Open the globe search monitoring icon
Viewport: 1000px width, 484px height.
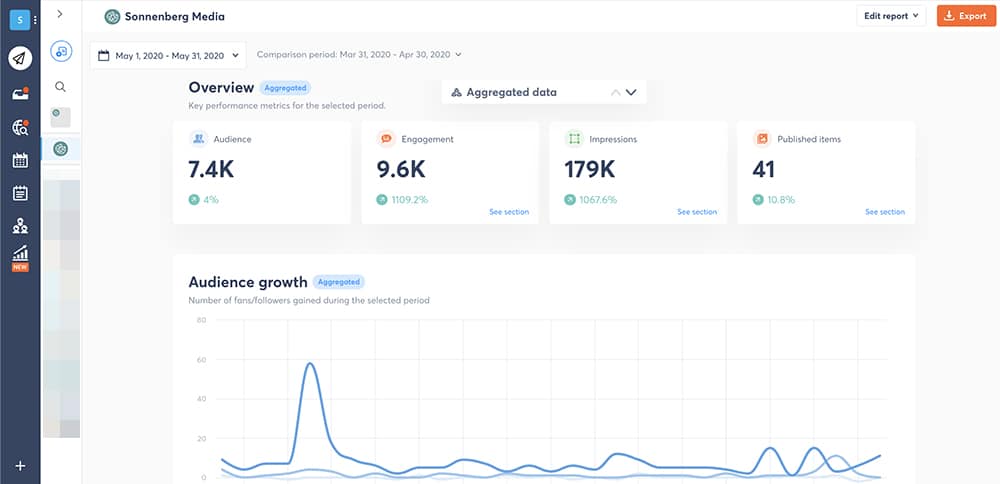pos(20,127)
